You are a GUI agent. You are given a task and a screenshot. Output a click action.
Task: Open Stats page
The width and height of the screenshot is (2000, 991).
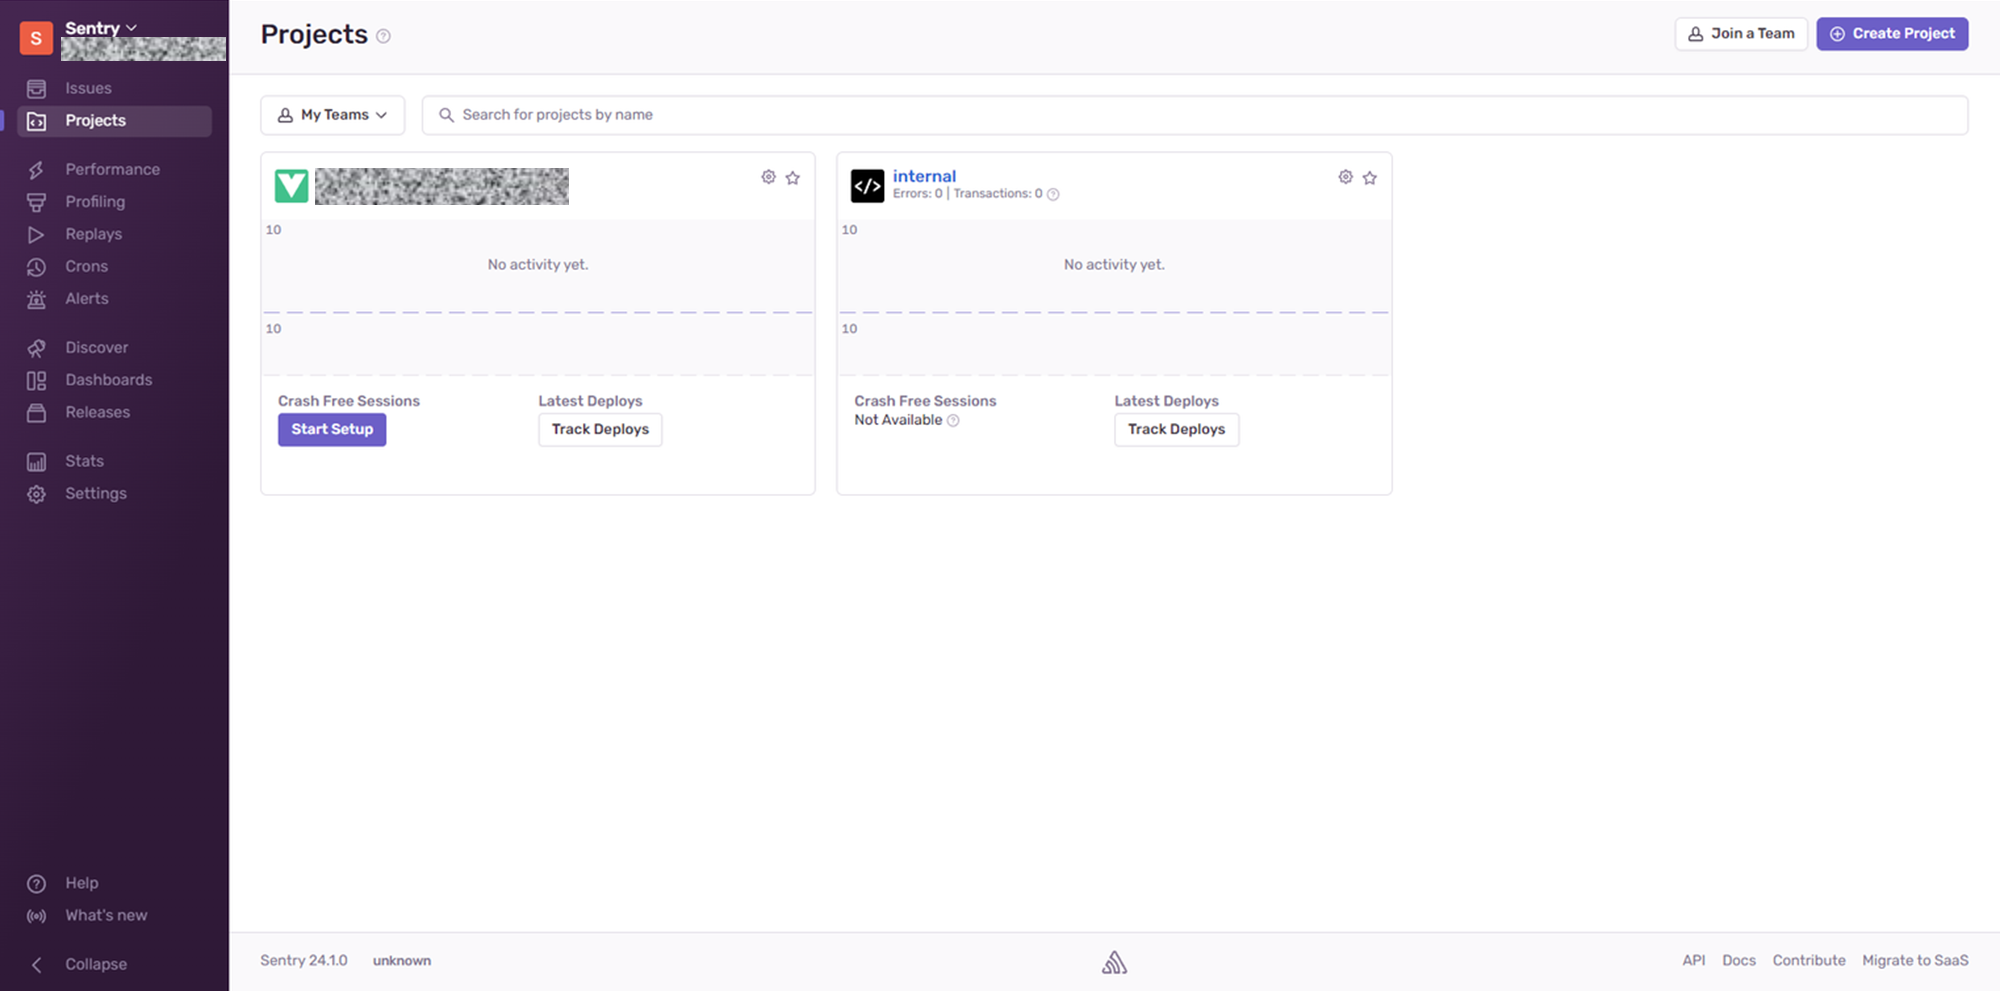(x=84, y=461)
